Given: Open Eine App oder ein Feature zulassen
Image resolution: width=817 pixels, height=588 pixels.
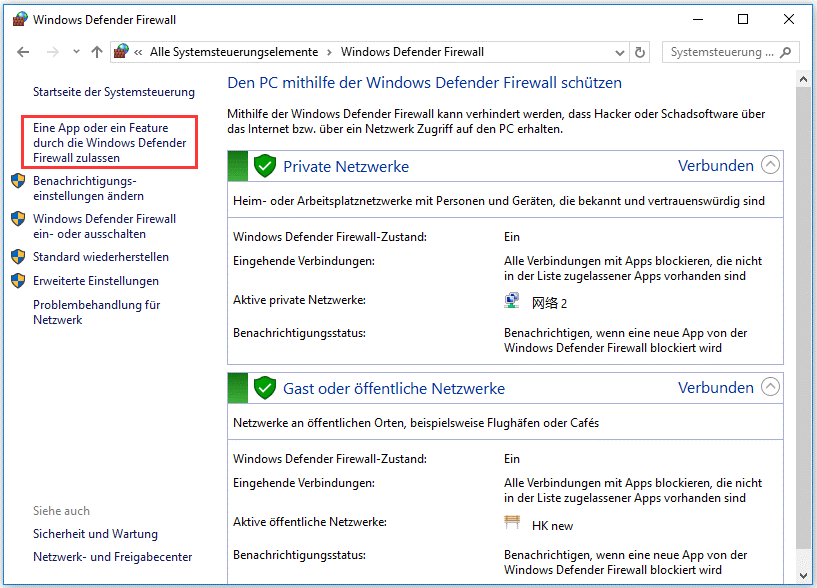Looking at the screenshot, I should [x=109, y=142].
